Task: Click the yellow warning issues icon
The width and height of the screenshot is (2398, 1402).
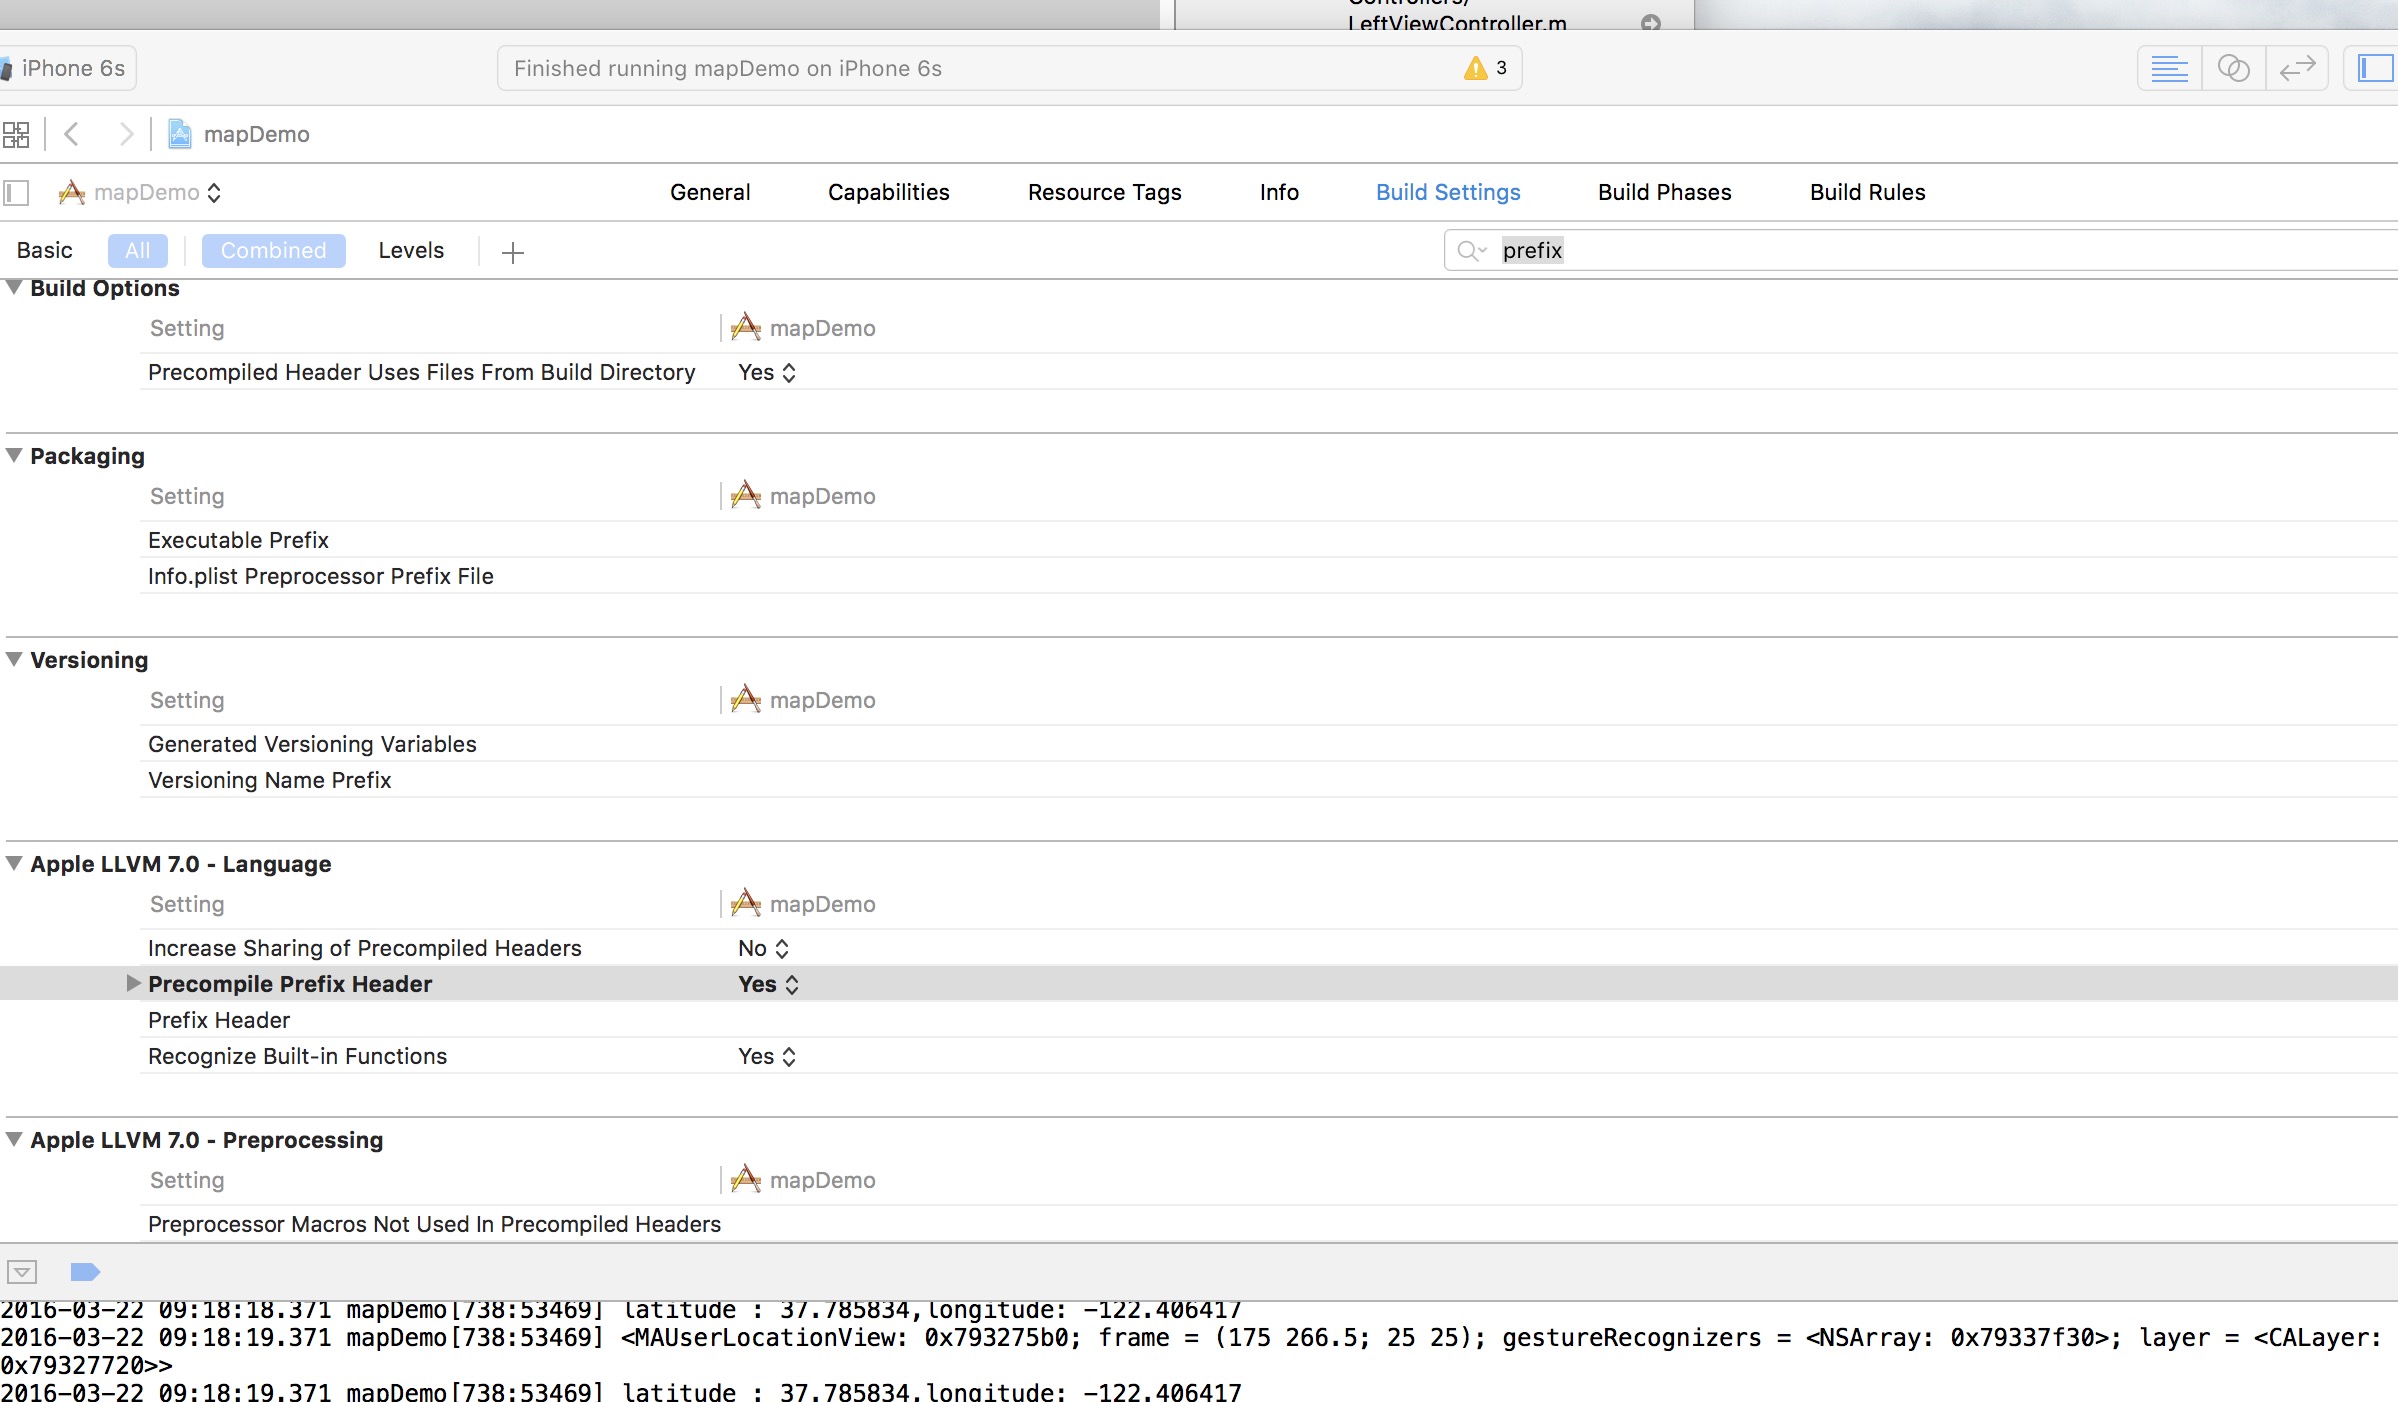Action: [x=1475, y=68]
